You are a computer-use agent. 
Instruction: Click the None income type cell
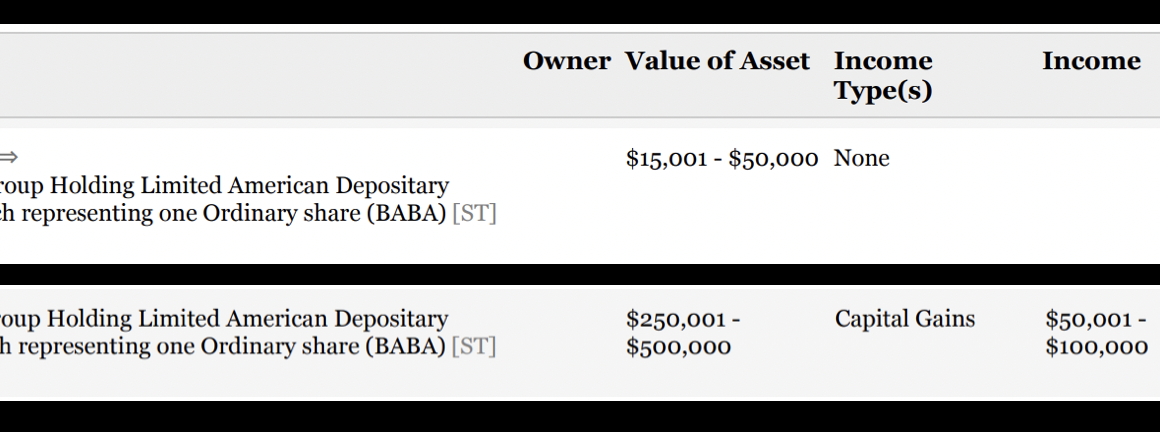(862, 159)
